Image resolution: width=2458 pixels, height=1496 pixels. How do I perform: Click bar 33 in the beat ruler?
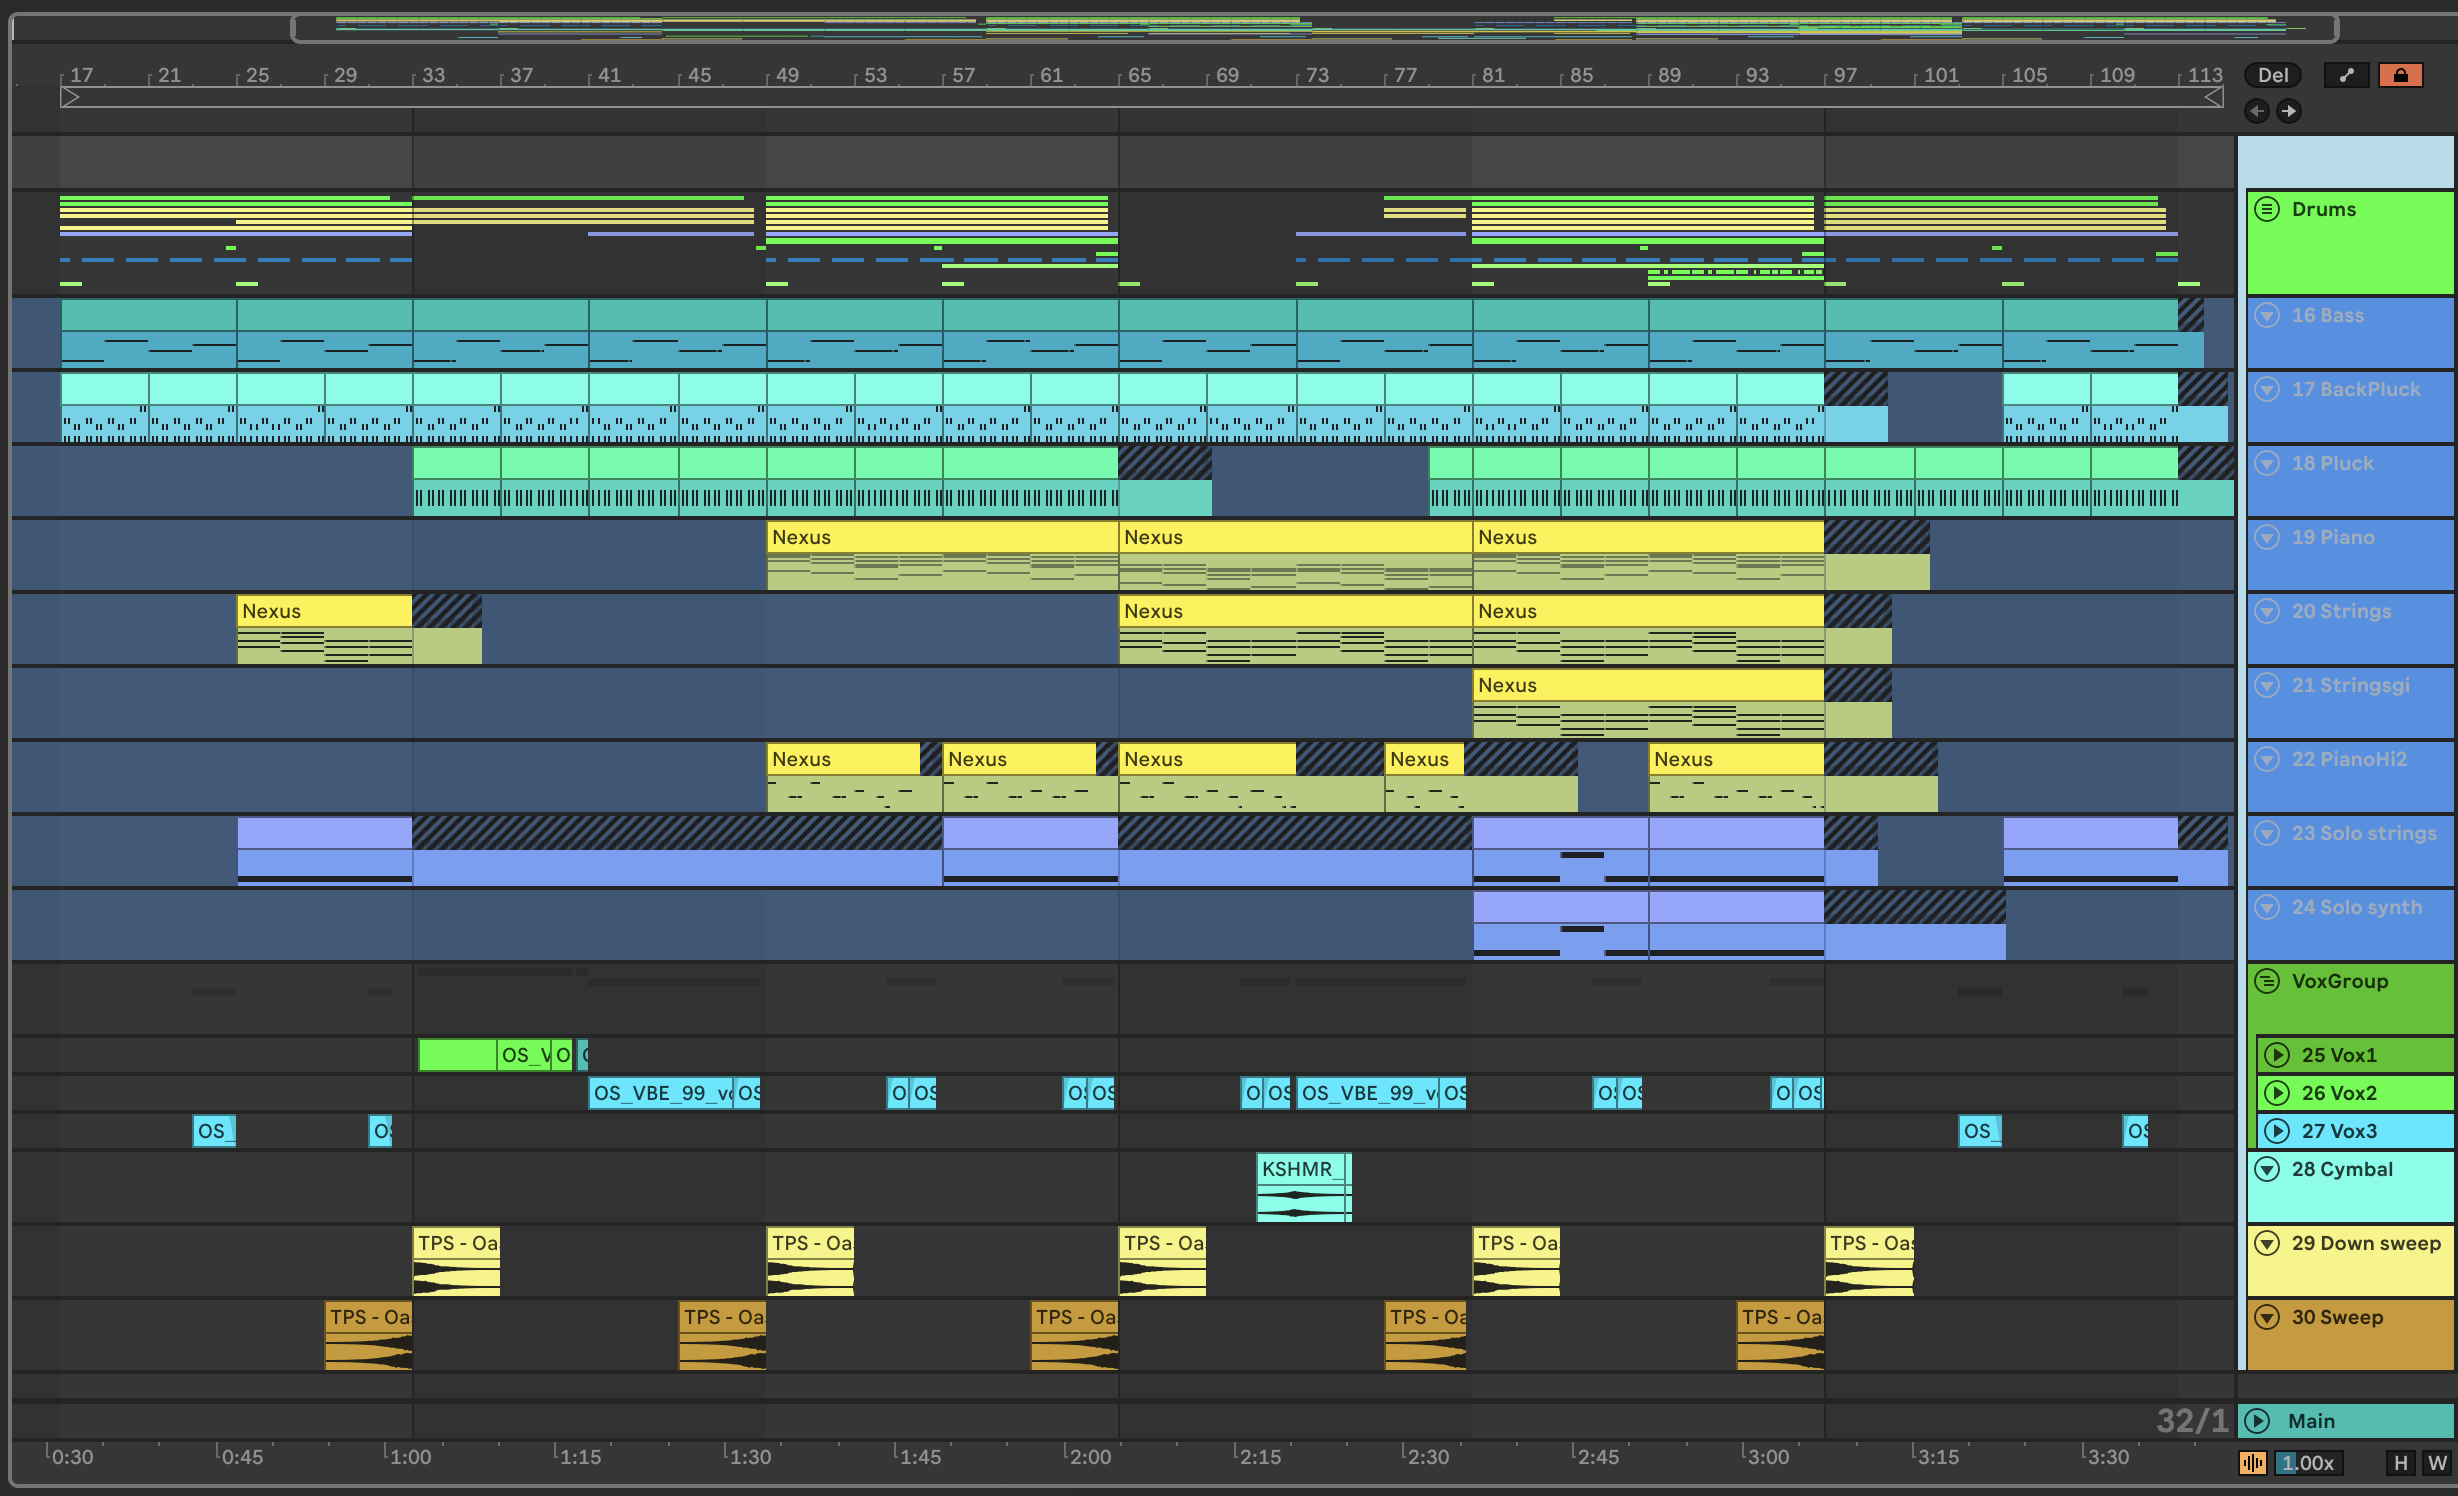click(x=433, y=75)
